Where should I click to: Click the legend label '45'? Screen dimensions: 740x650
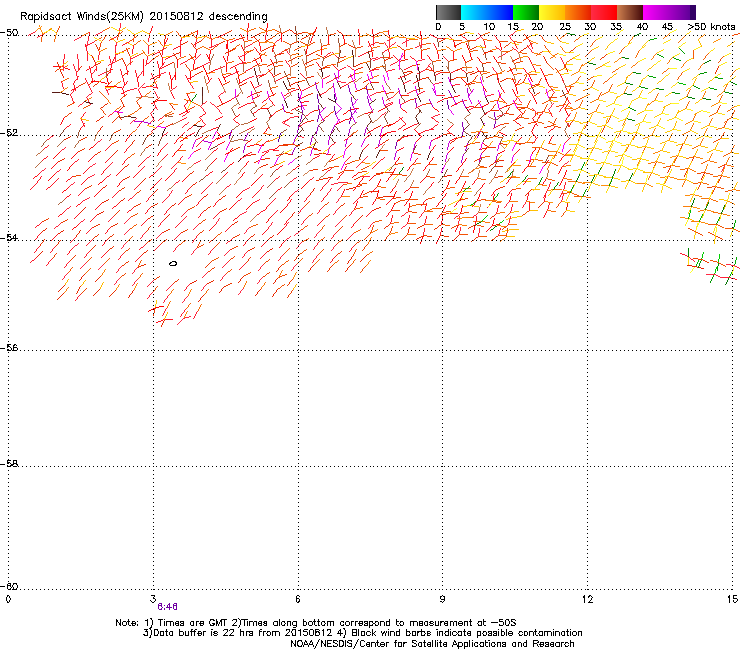(667, 27)
